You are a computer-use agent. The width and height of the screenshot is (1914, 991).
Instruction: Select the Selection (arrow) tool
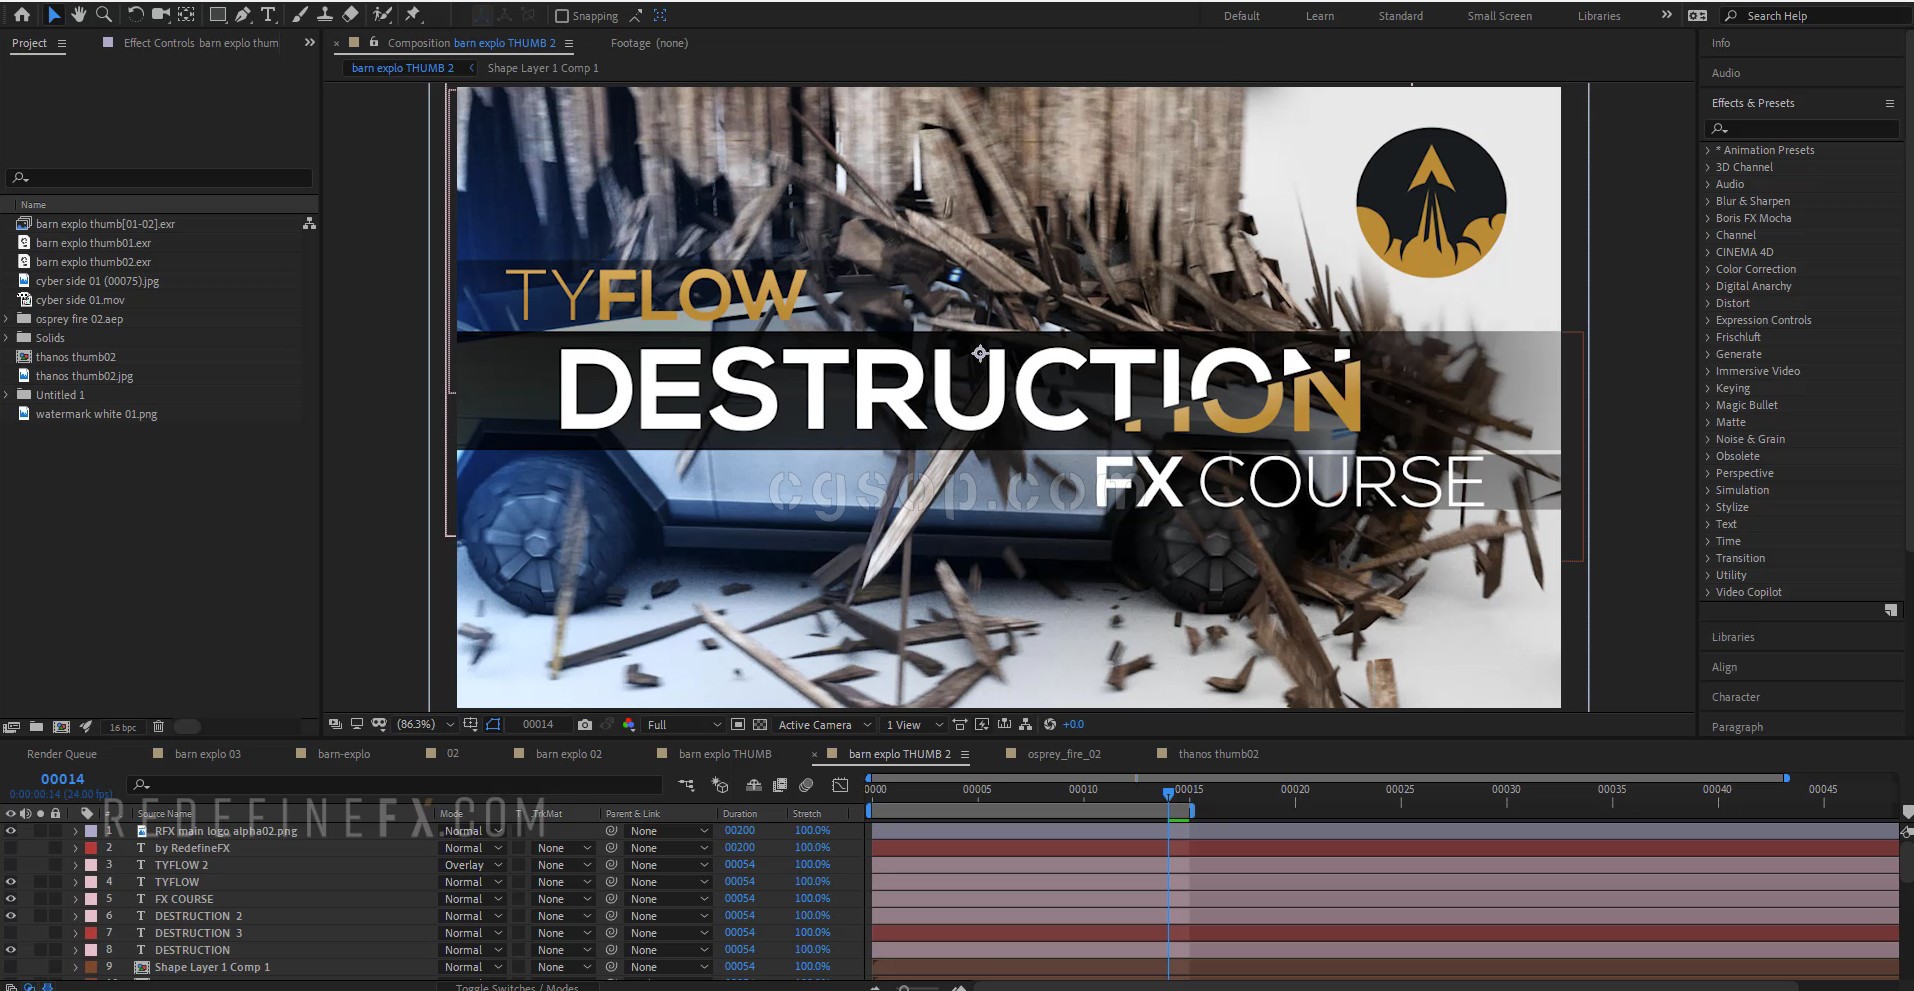[x=54, y=15]
